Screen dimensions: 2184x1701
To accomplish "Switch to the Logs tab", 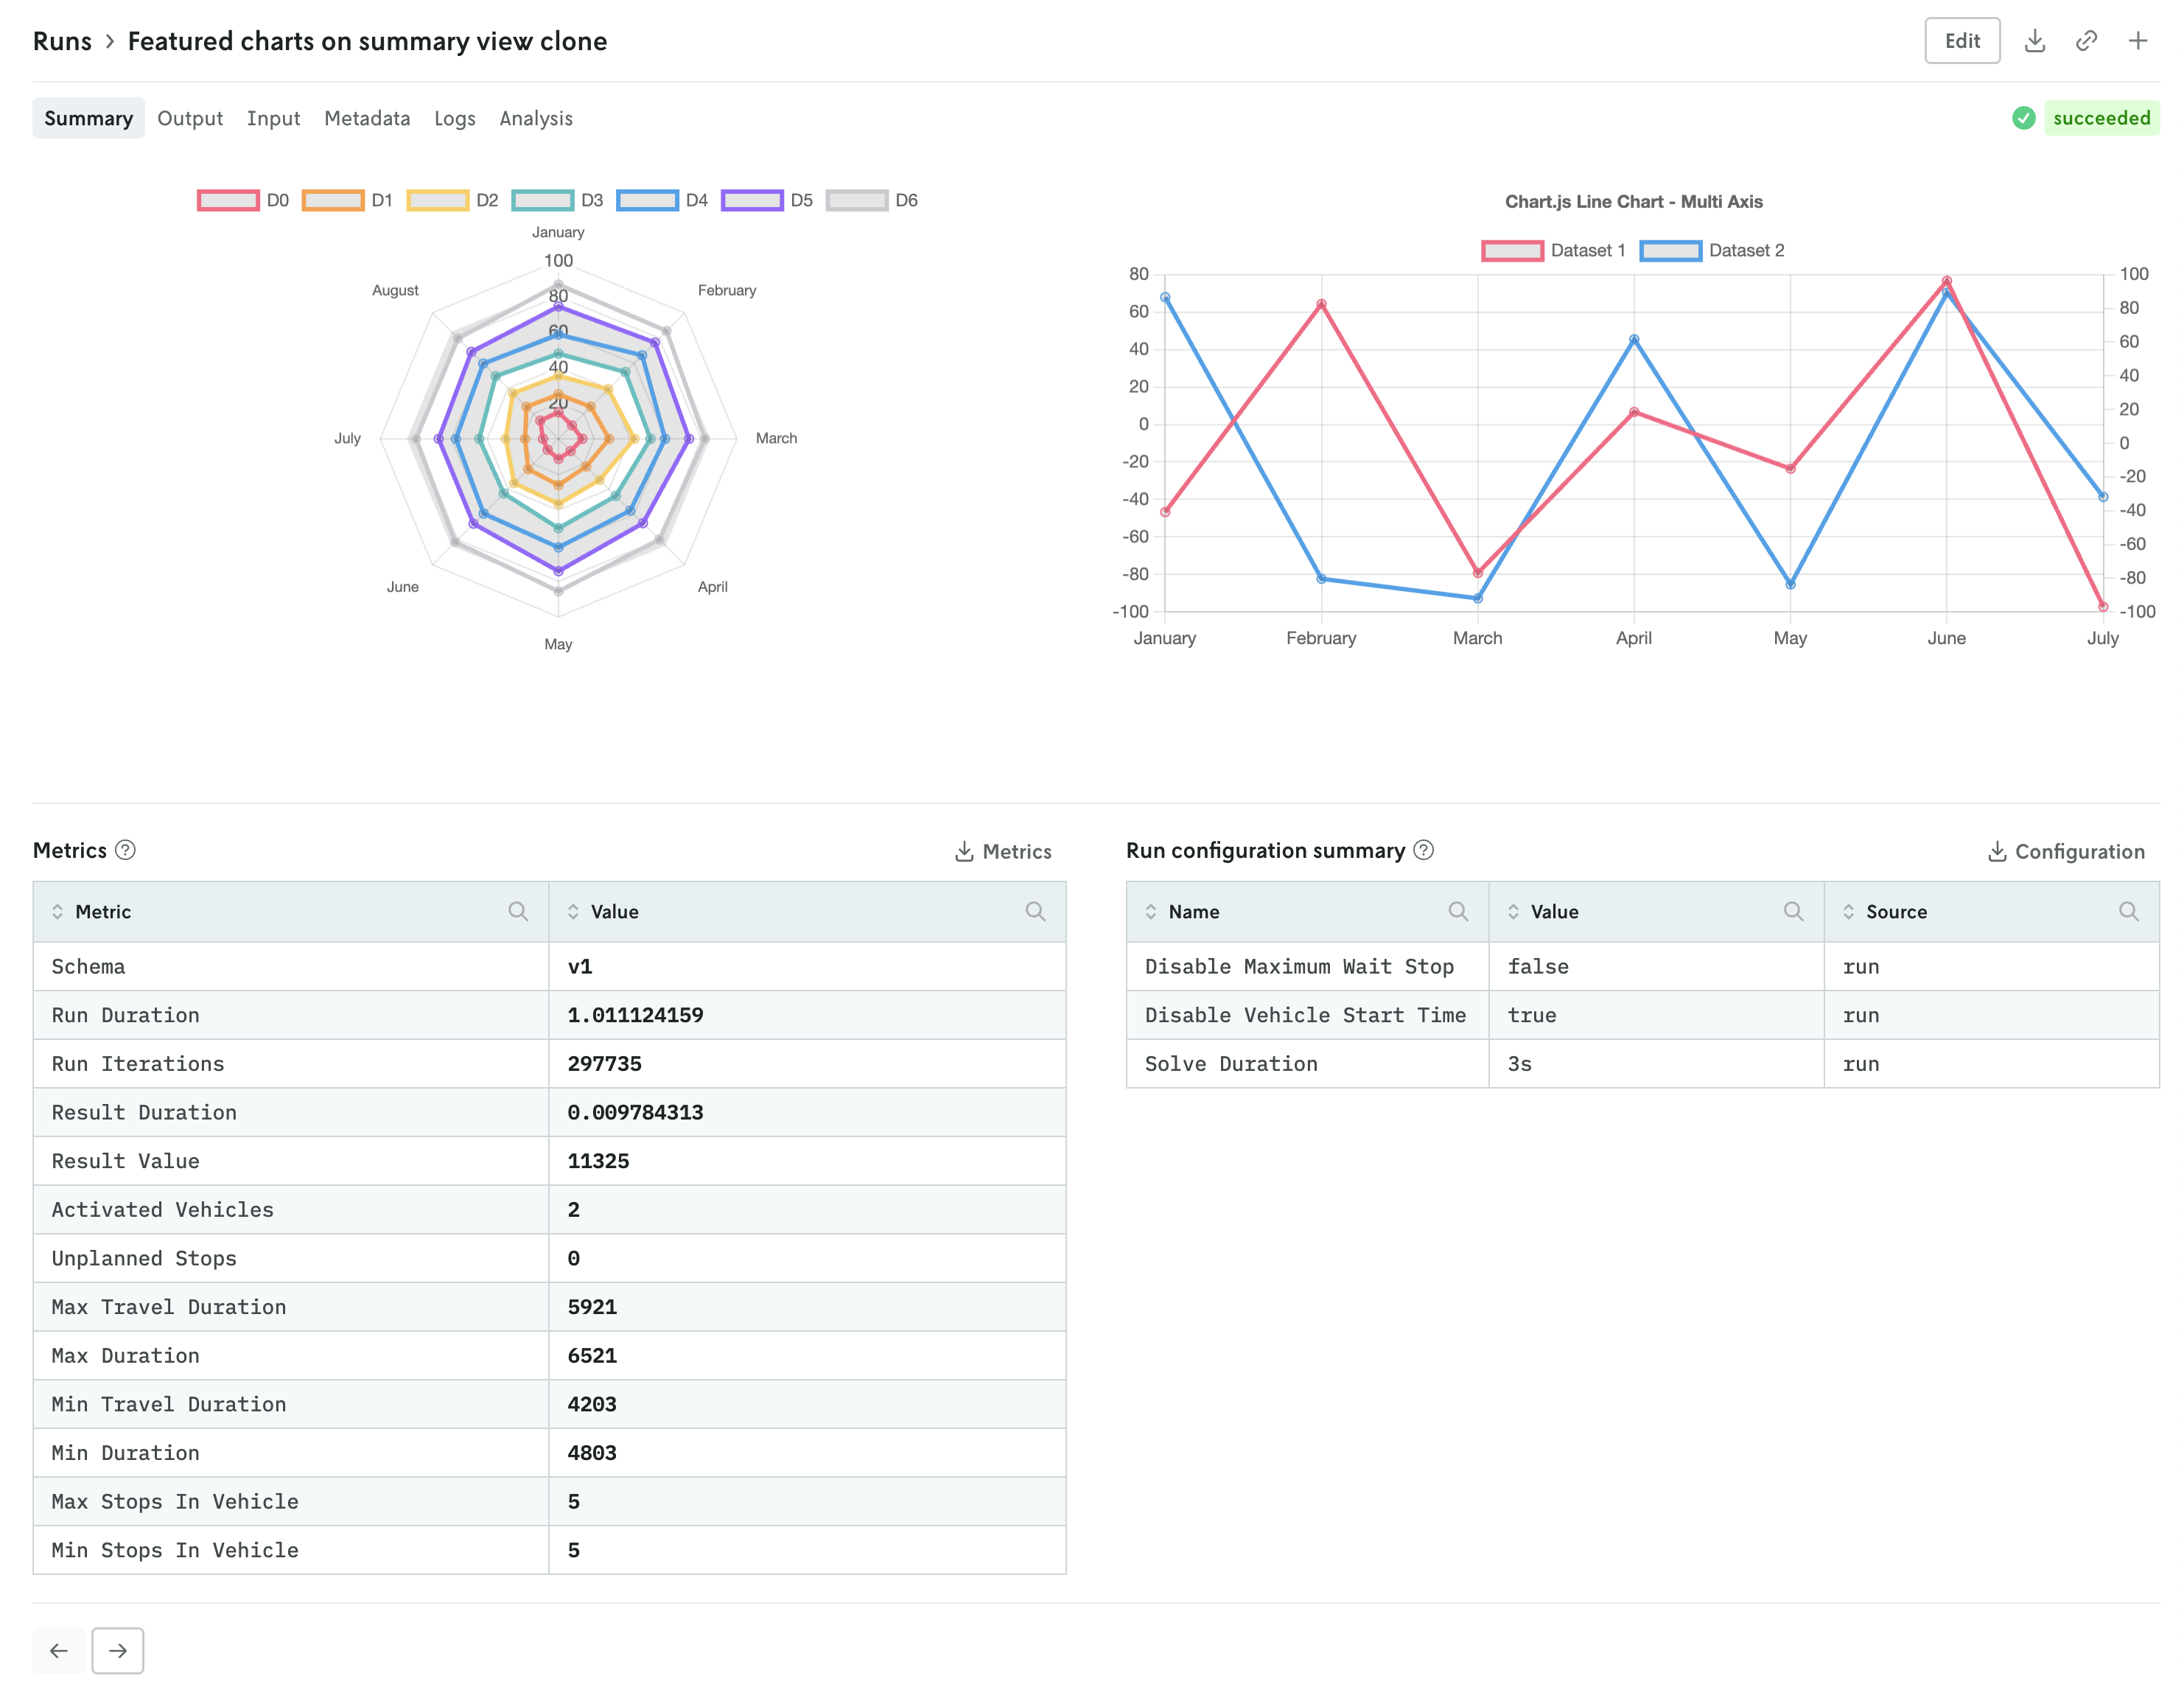I will tap(455, 118).
